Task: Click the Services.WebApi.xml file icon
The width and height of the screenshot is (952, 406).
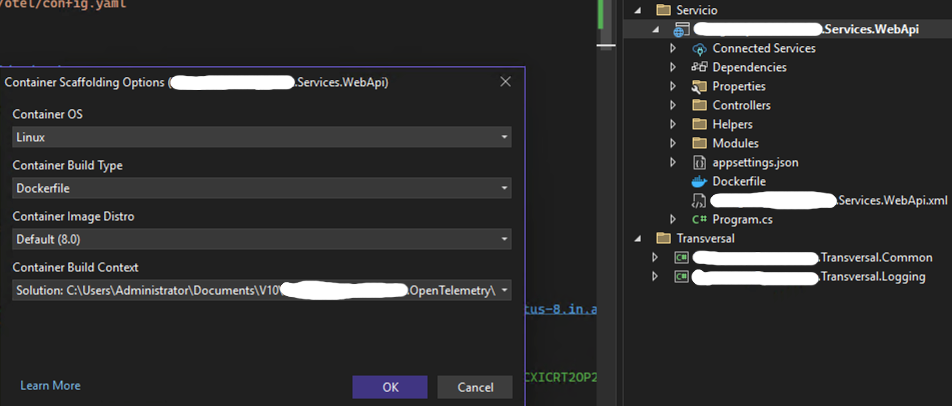Action: [x=698, y=200]
